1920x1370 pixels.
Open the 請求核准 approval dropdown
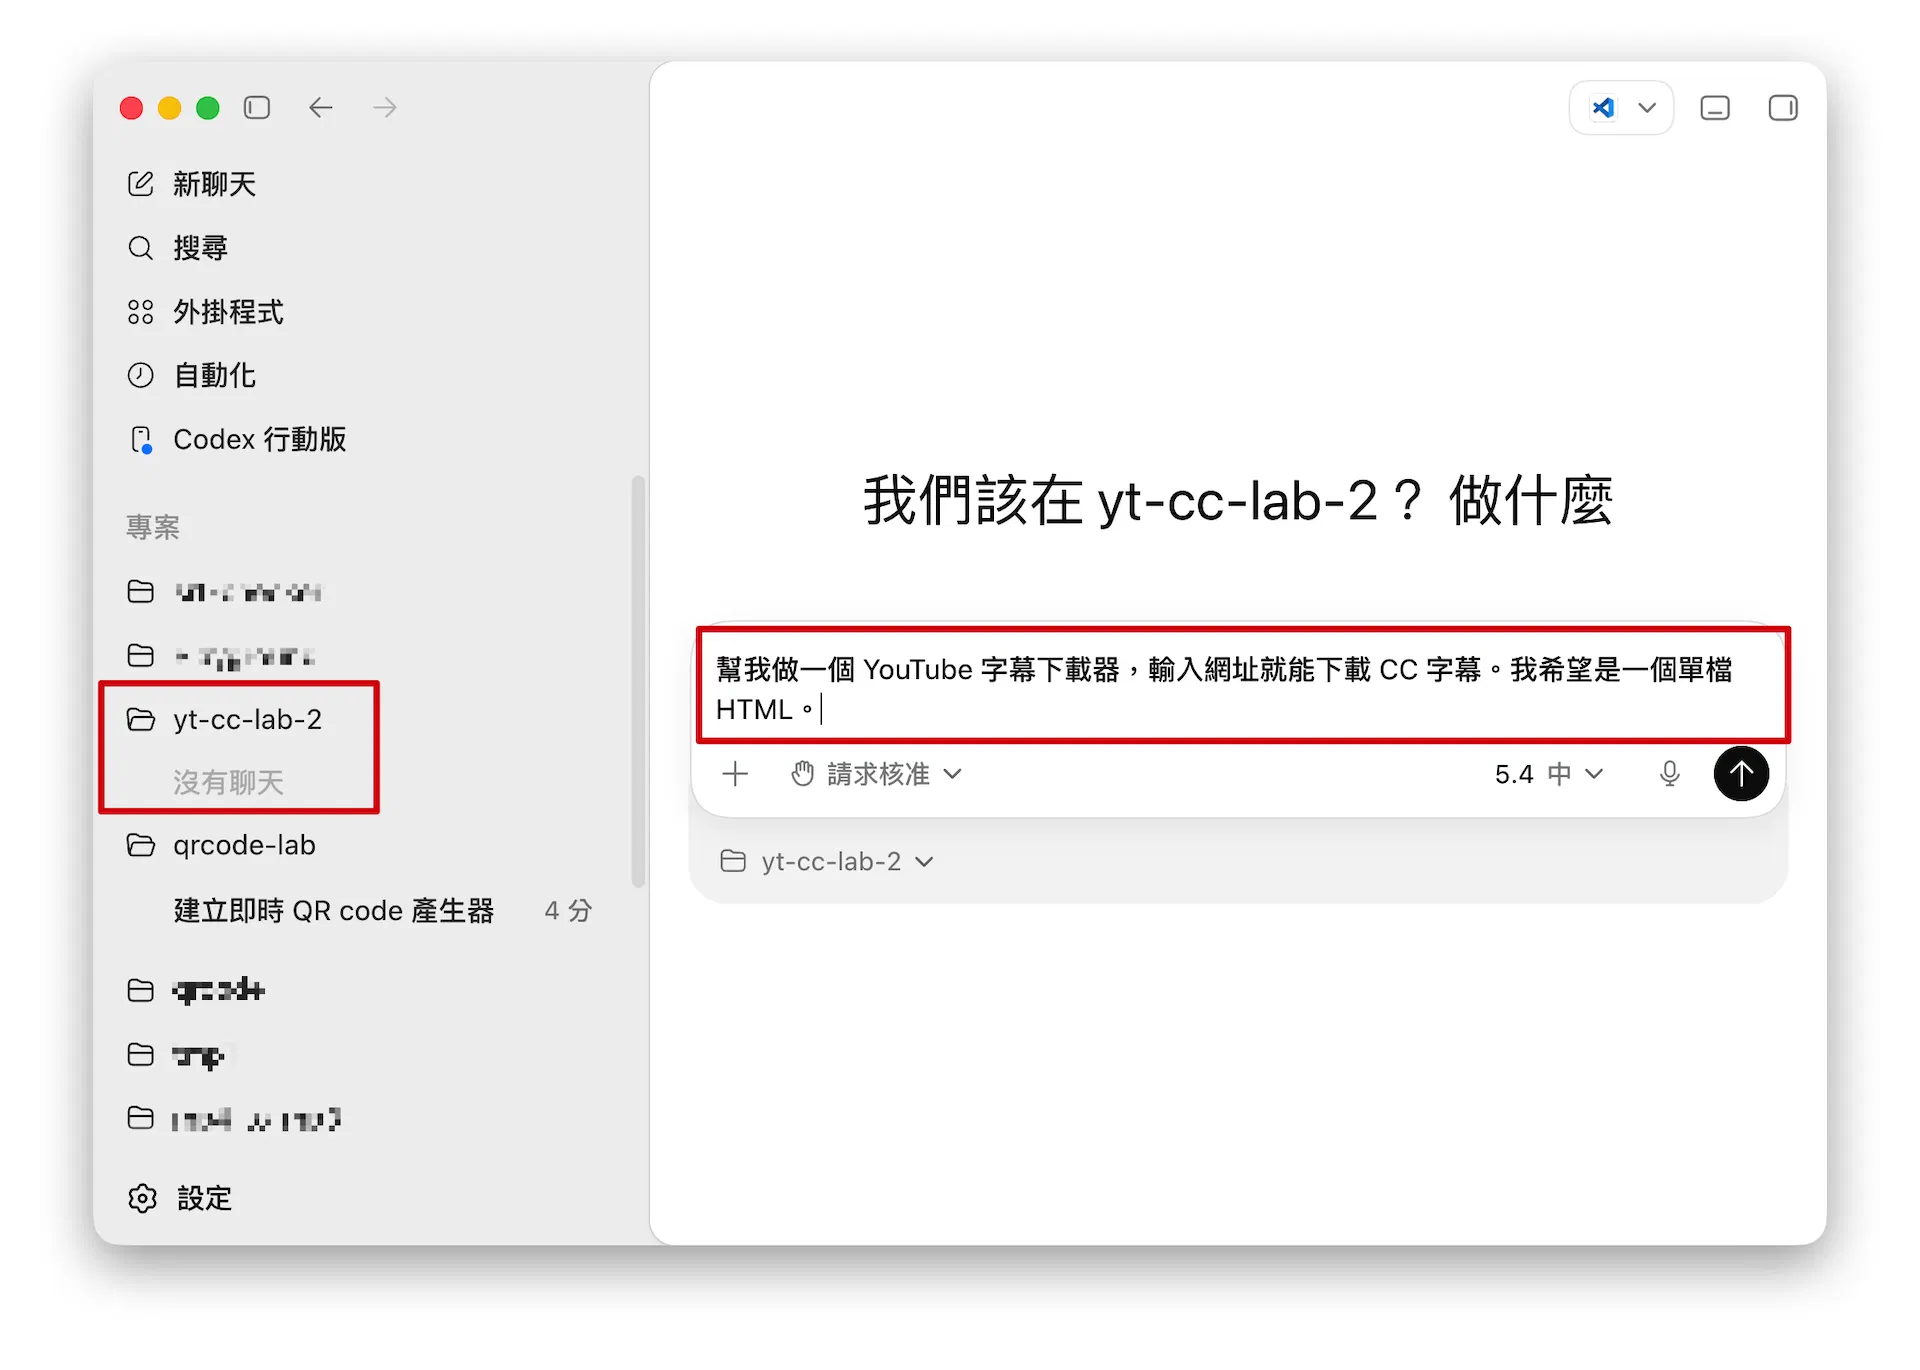876,774
